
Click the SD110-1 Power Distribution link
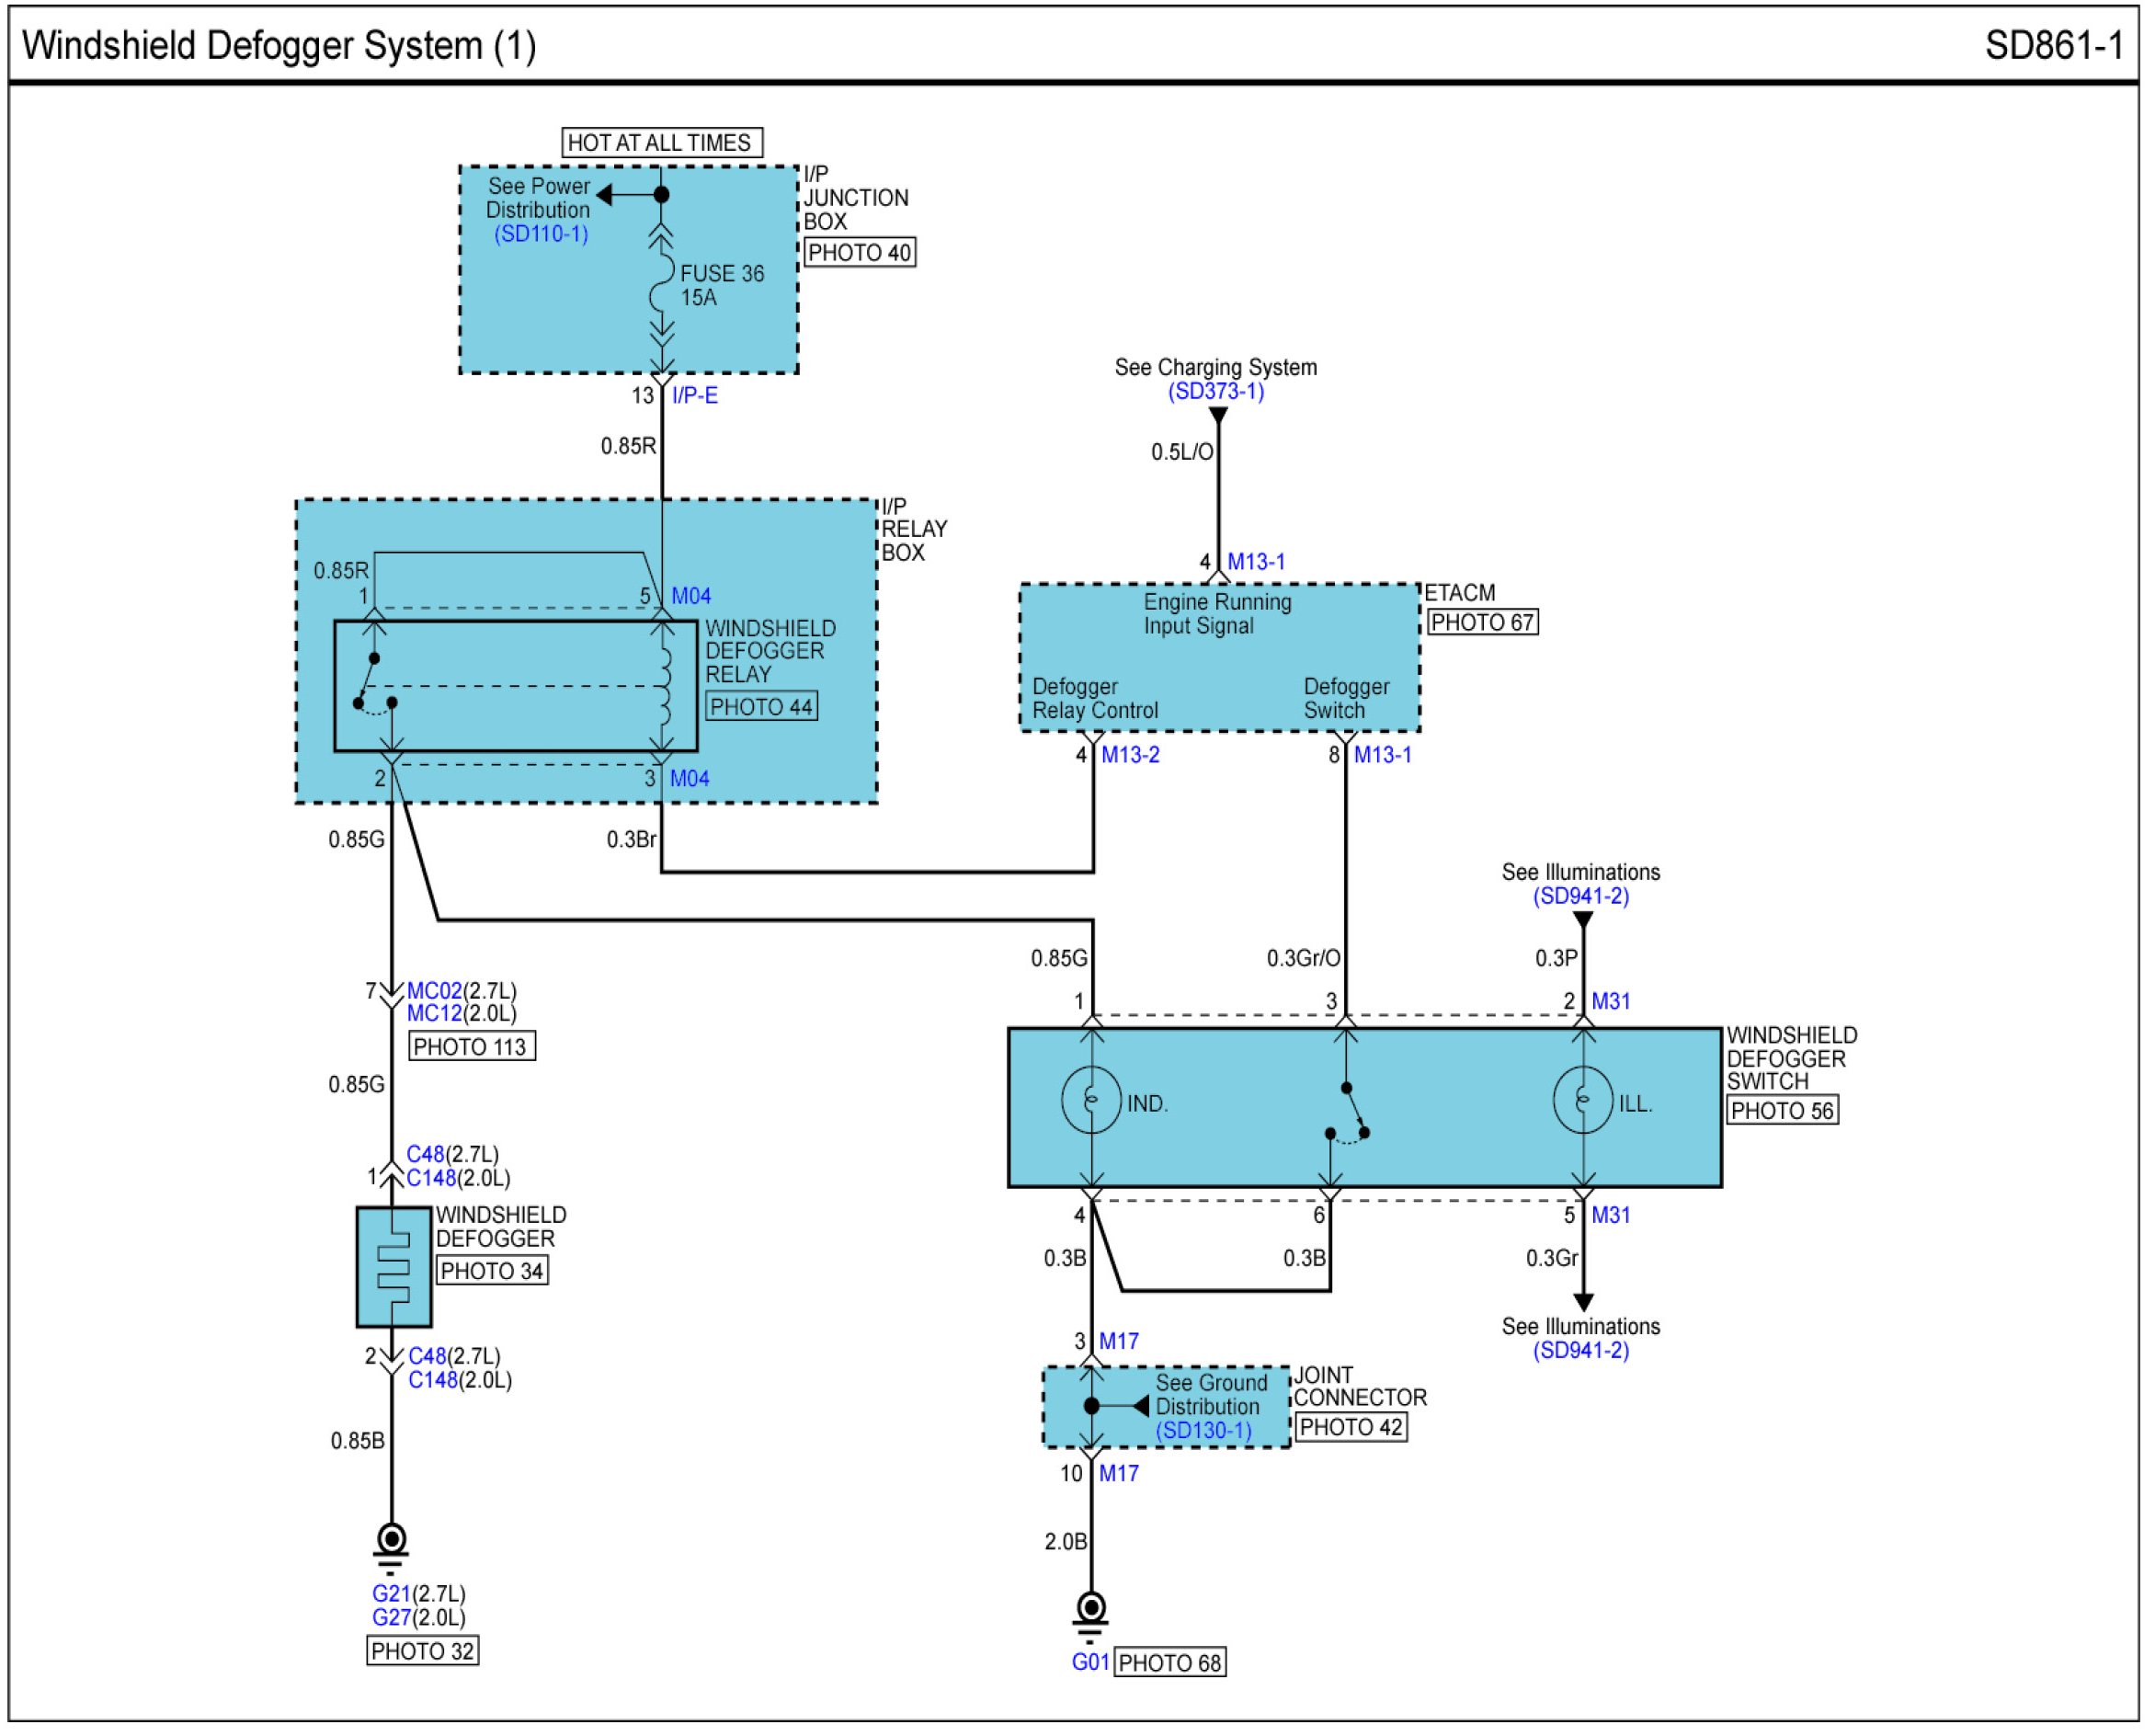[x=541, y=234]
